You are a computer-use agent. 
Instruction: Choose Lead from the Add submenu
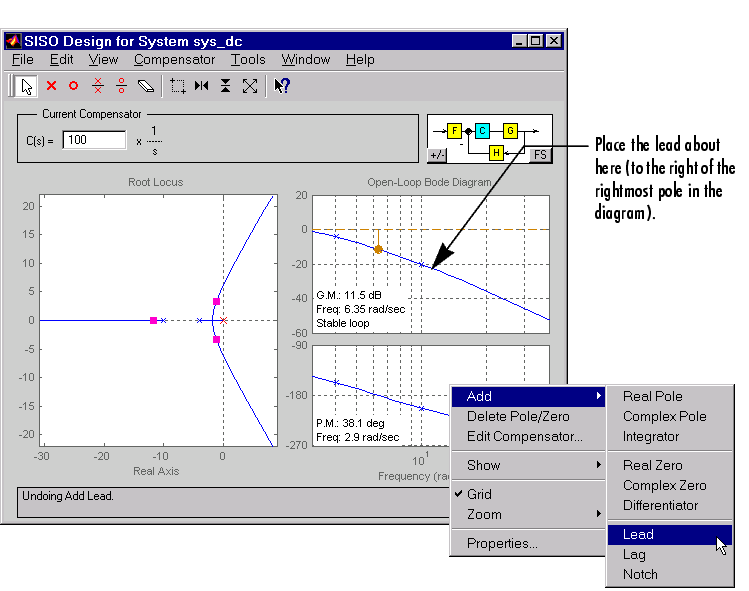pyautogui.click(x=638, y=535)
